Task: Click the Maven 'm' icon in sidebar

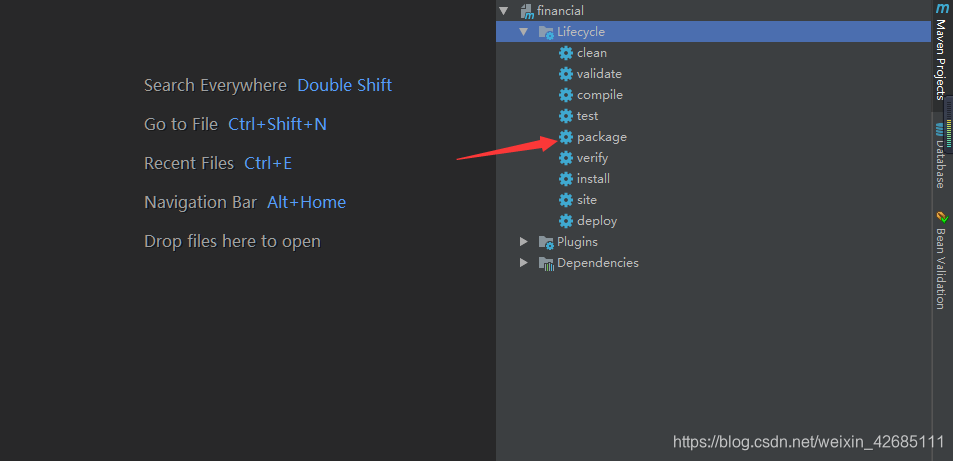Action: [941, 9]
